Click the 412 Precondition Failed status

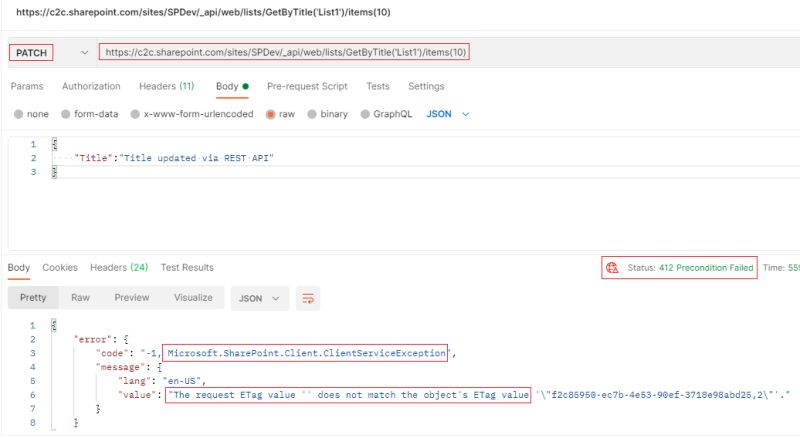click(706, 267)
